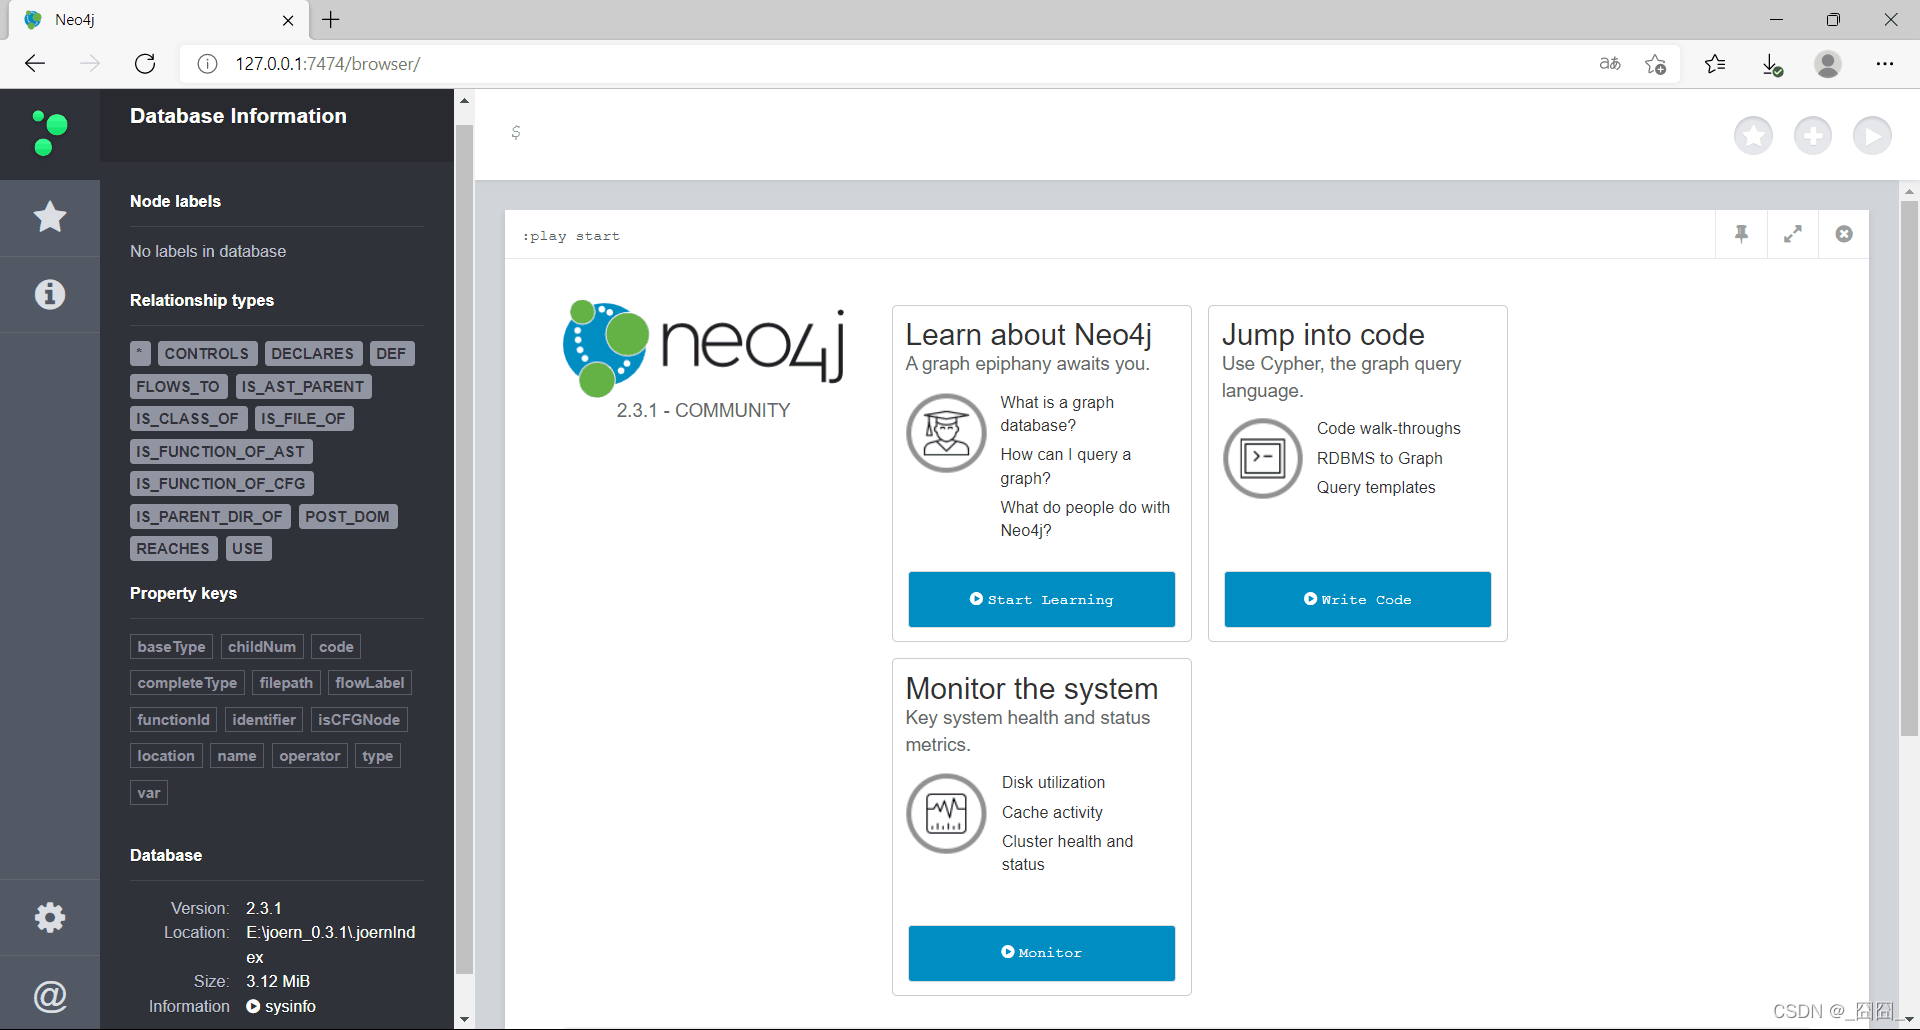Click the terminal icon in Jump into code
1920x1030 pixels.
(1262, 458)
